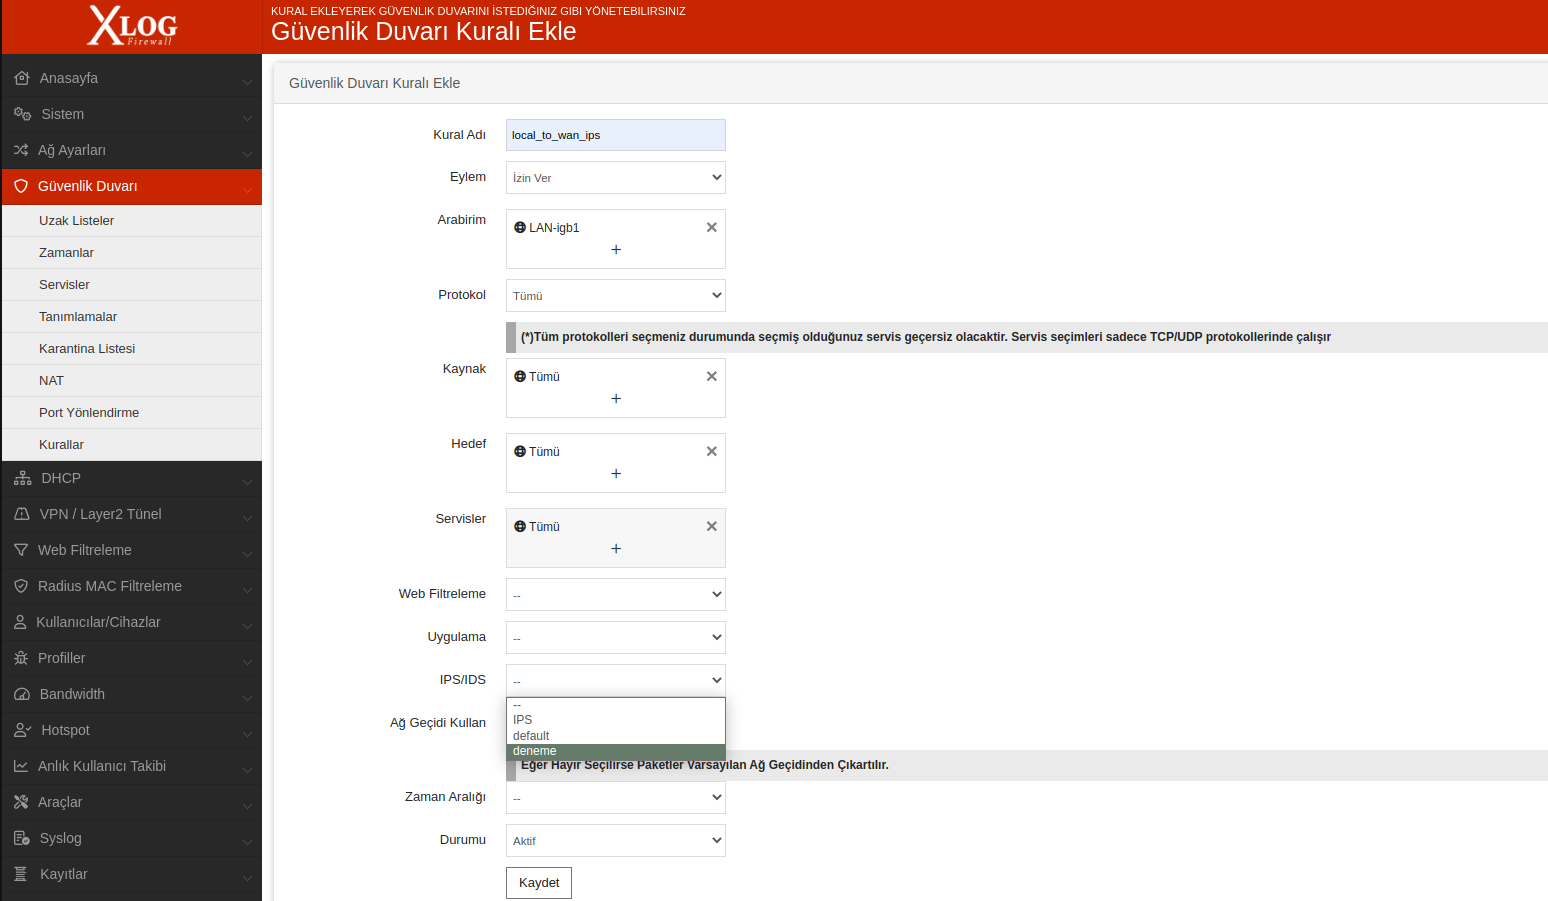The height and width of the screenshot is (901, 1548).
Task: Click the Kullanıcılar/Cihazlar user icon
Action: pos(20,622)
